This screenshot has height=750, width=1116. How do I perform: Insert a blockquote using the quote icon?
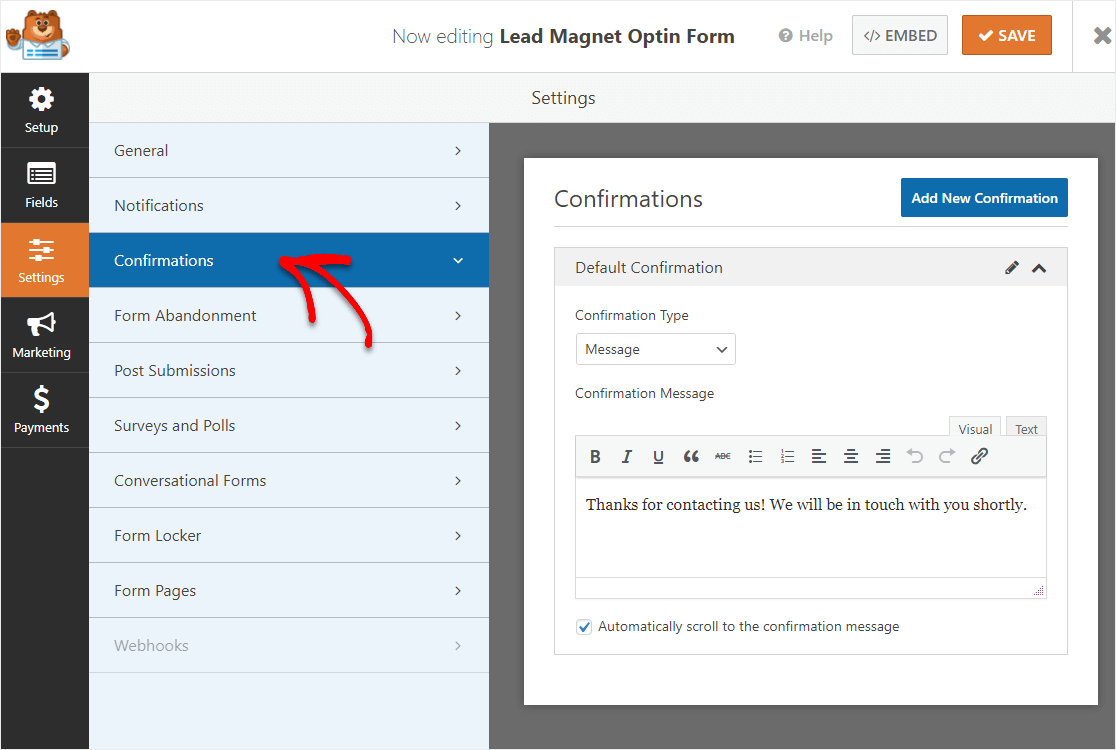691,457
